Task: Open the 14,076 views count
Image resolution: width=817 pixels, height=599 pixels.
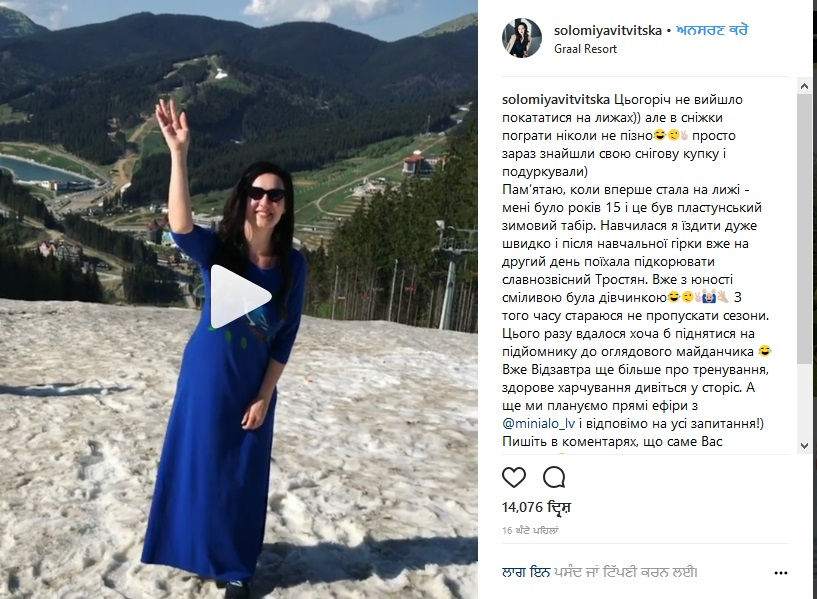Action: 537,507
